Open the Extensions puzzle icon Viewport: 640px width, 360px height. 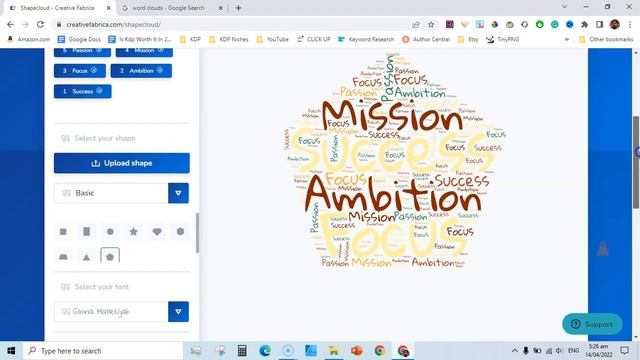coord(584,24)
